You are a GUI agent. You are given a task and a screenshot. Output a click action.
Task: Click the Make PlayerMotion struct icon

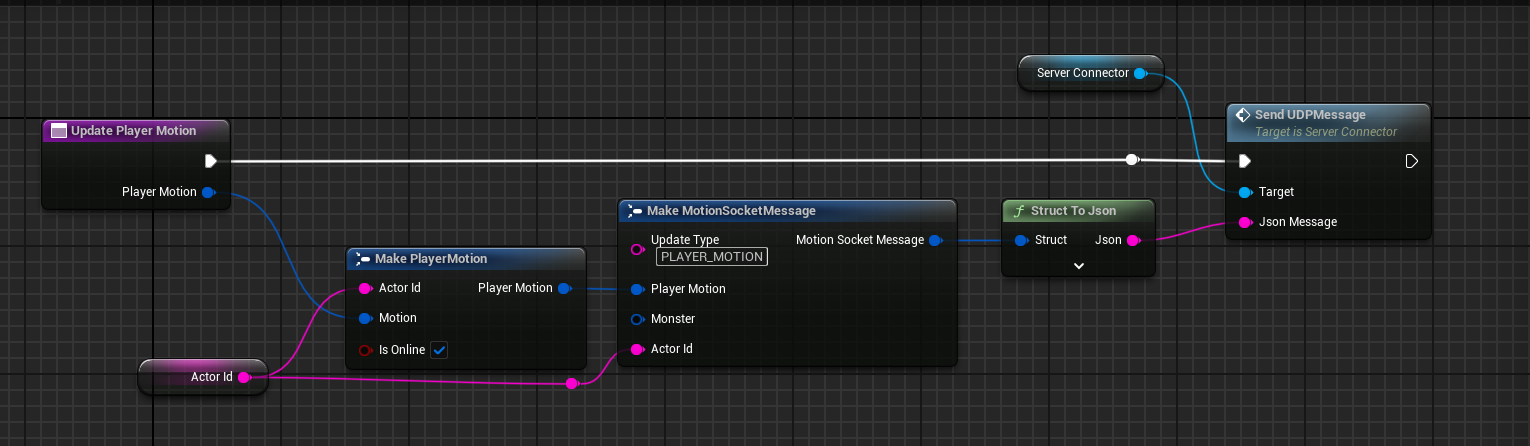point(363,259)
